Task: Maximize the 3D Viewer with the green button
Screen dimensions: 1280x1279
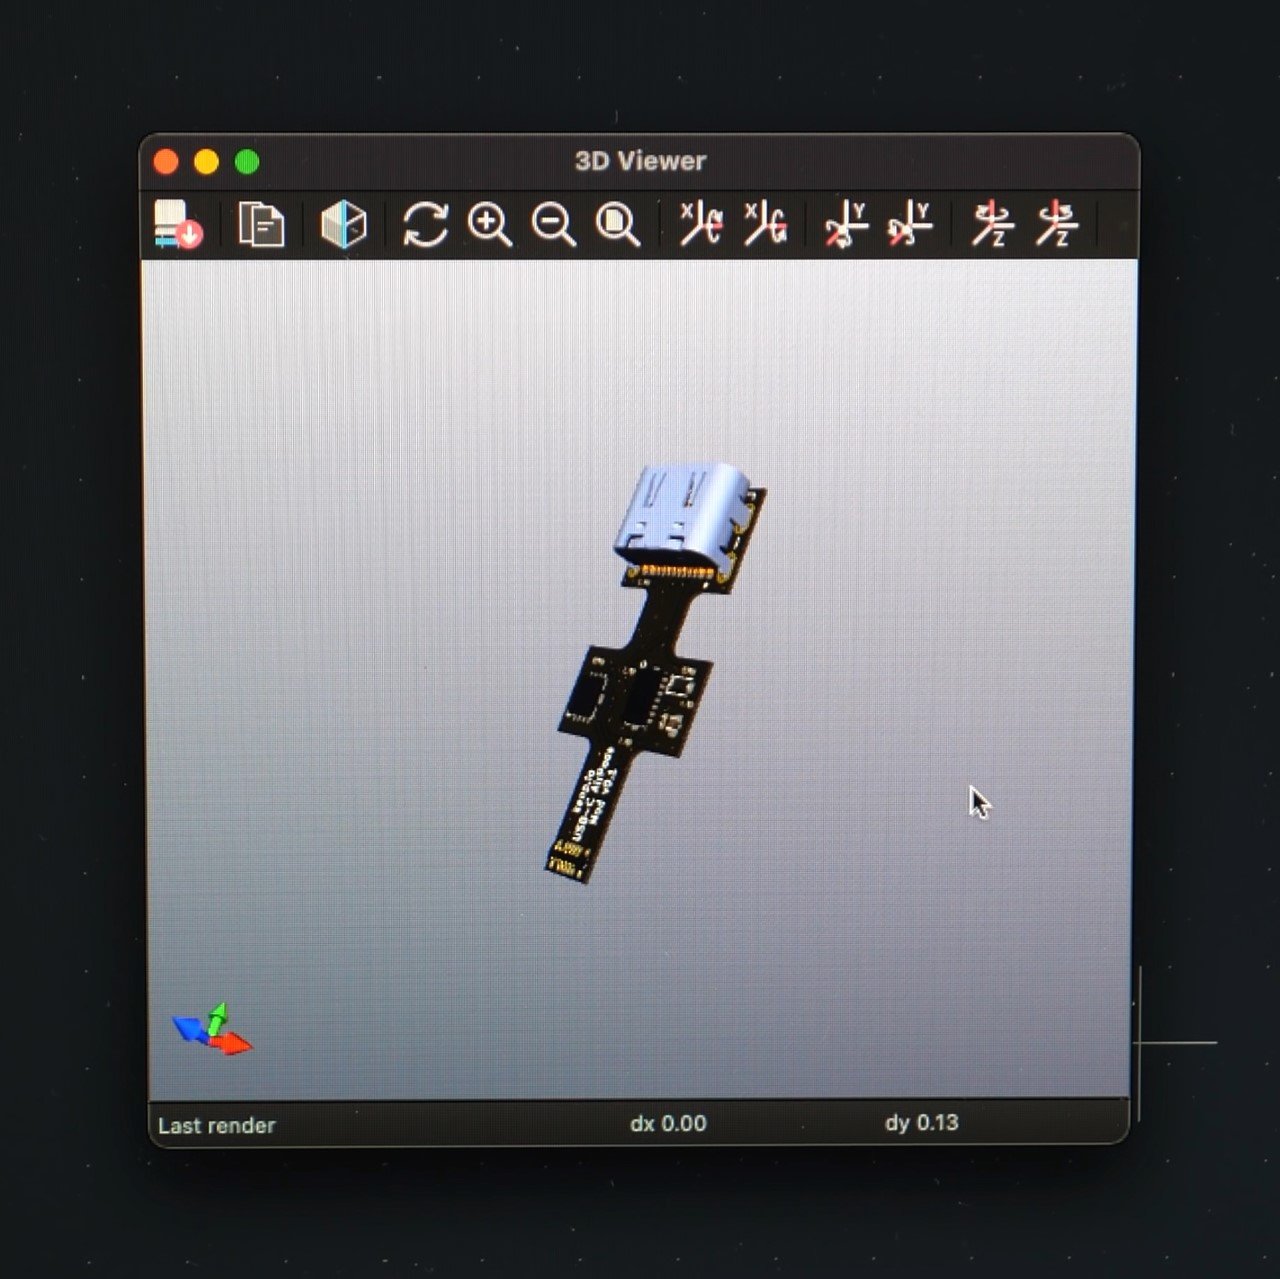Action: coord(246,162)
